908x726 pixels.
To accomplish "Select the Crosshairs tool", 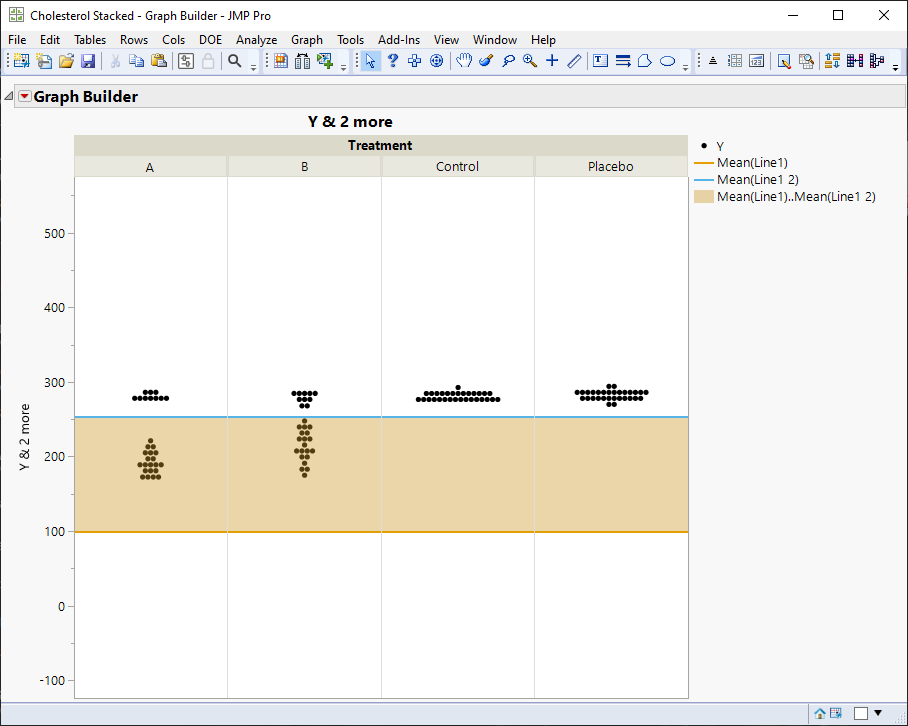I will click(552, 61).
